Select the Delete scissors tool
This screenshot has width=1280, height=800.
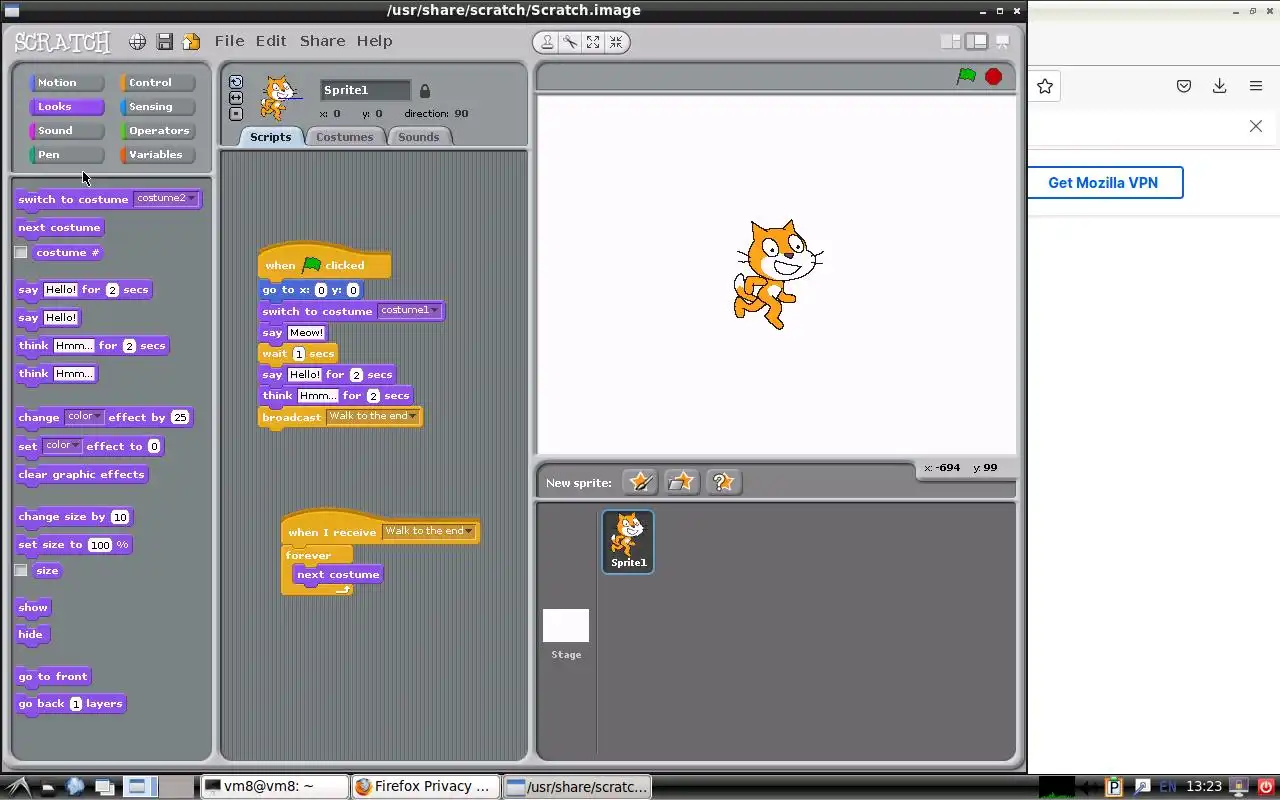pyautogui.click(x=570, y=42)
